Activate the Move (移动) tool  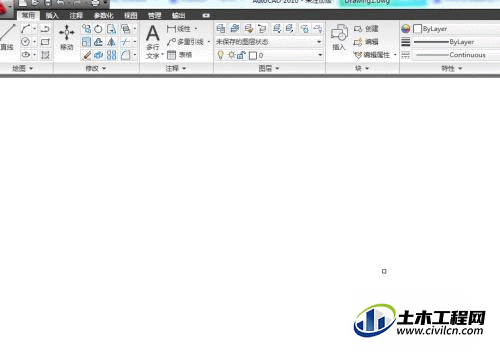click(67, 37)
